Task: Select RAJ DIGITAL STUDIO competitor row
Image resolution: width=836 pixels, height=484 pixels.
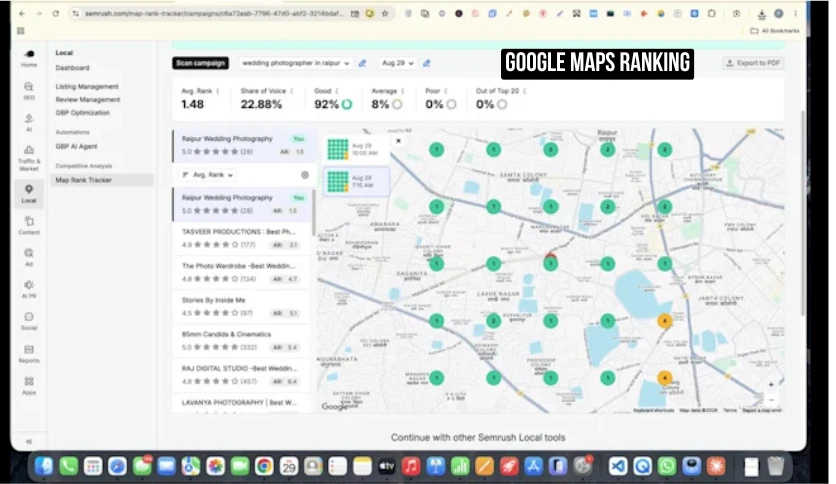Action: point(242,375)
